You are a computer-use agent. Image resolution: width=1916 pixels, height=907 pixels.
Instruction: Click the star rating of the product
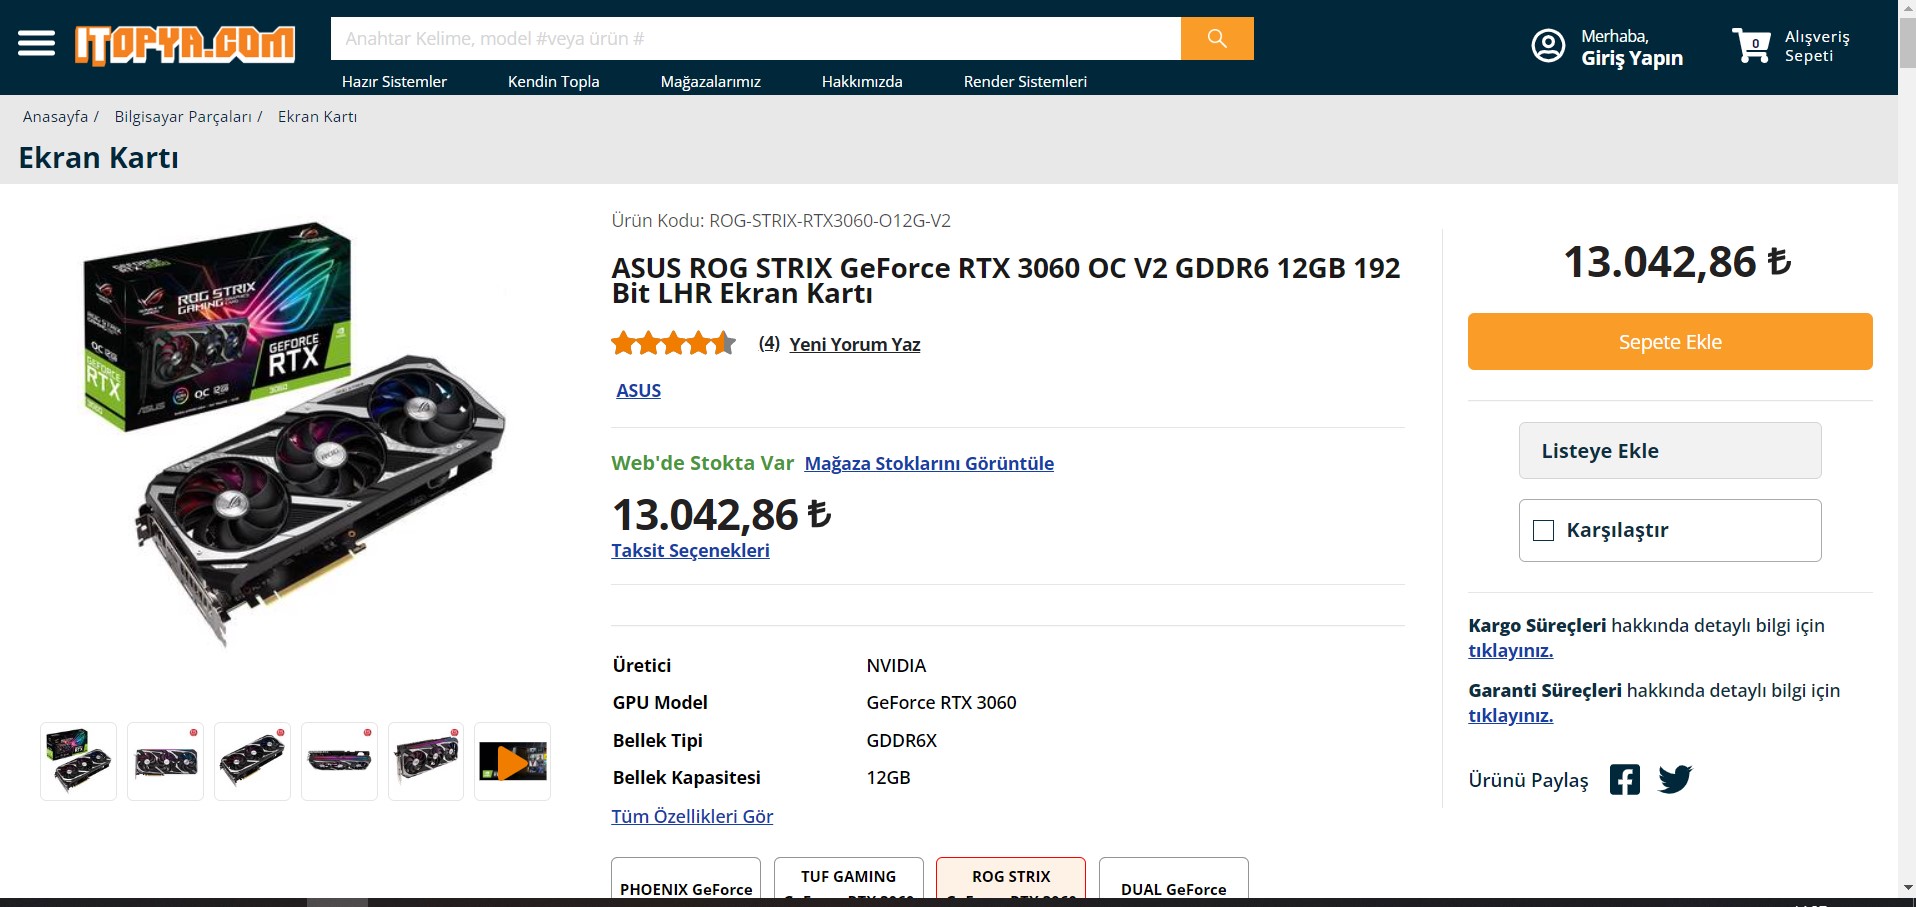673,344
